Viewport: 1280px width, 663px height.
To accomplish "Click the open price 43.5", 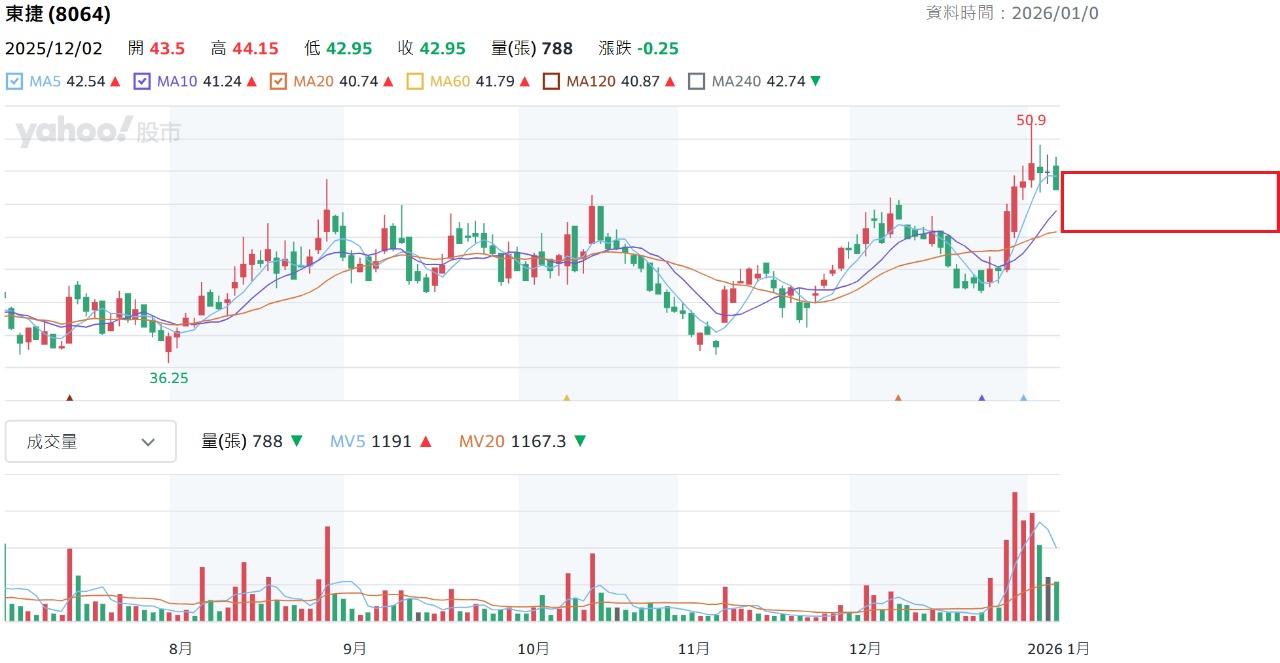I will (167, 48).
